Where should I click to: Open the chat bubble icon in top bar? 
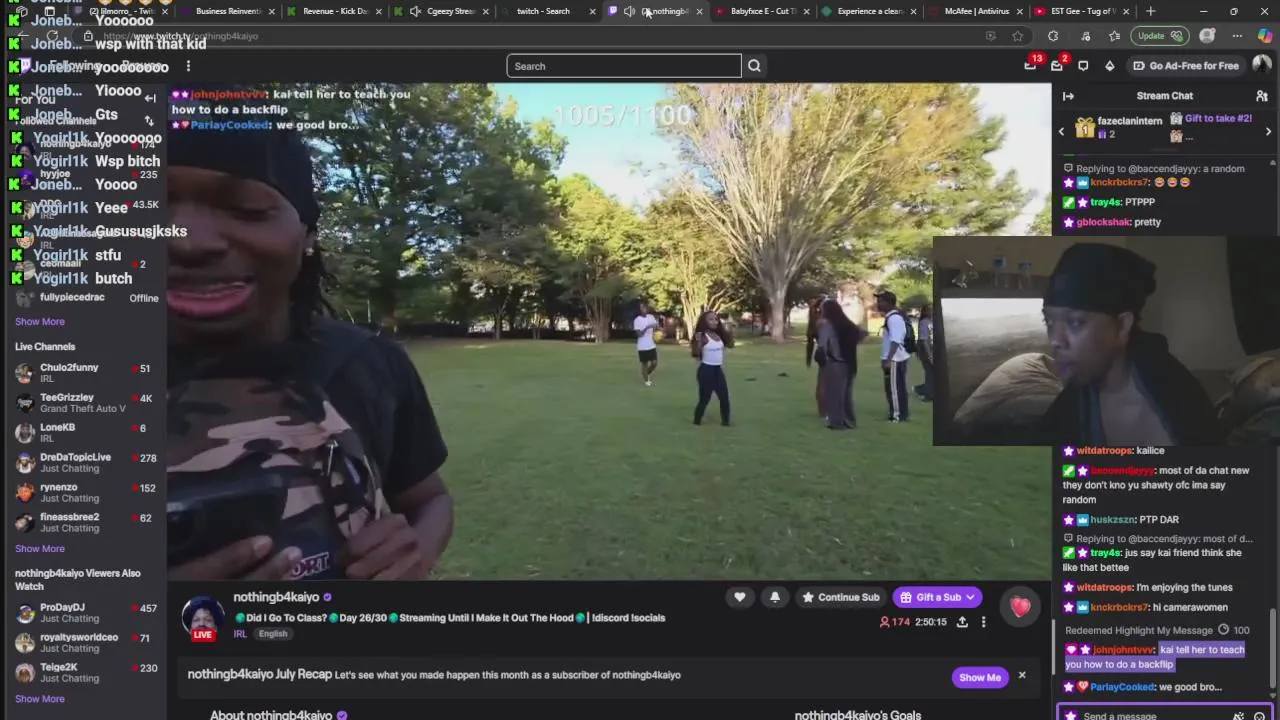click(1083, 66)
